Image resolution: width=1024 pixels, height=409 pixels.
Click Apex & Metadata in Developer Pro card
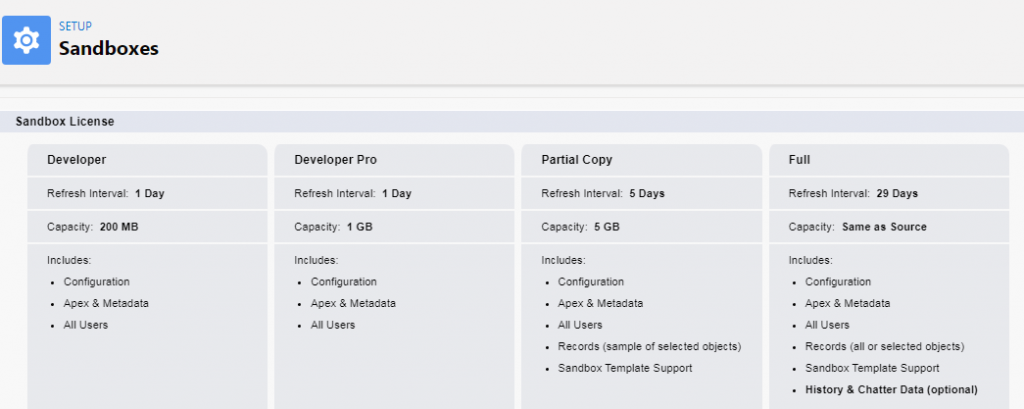point(353,303)
